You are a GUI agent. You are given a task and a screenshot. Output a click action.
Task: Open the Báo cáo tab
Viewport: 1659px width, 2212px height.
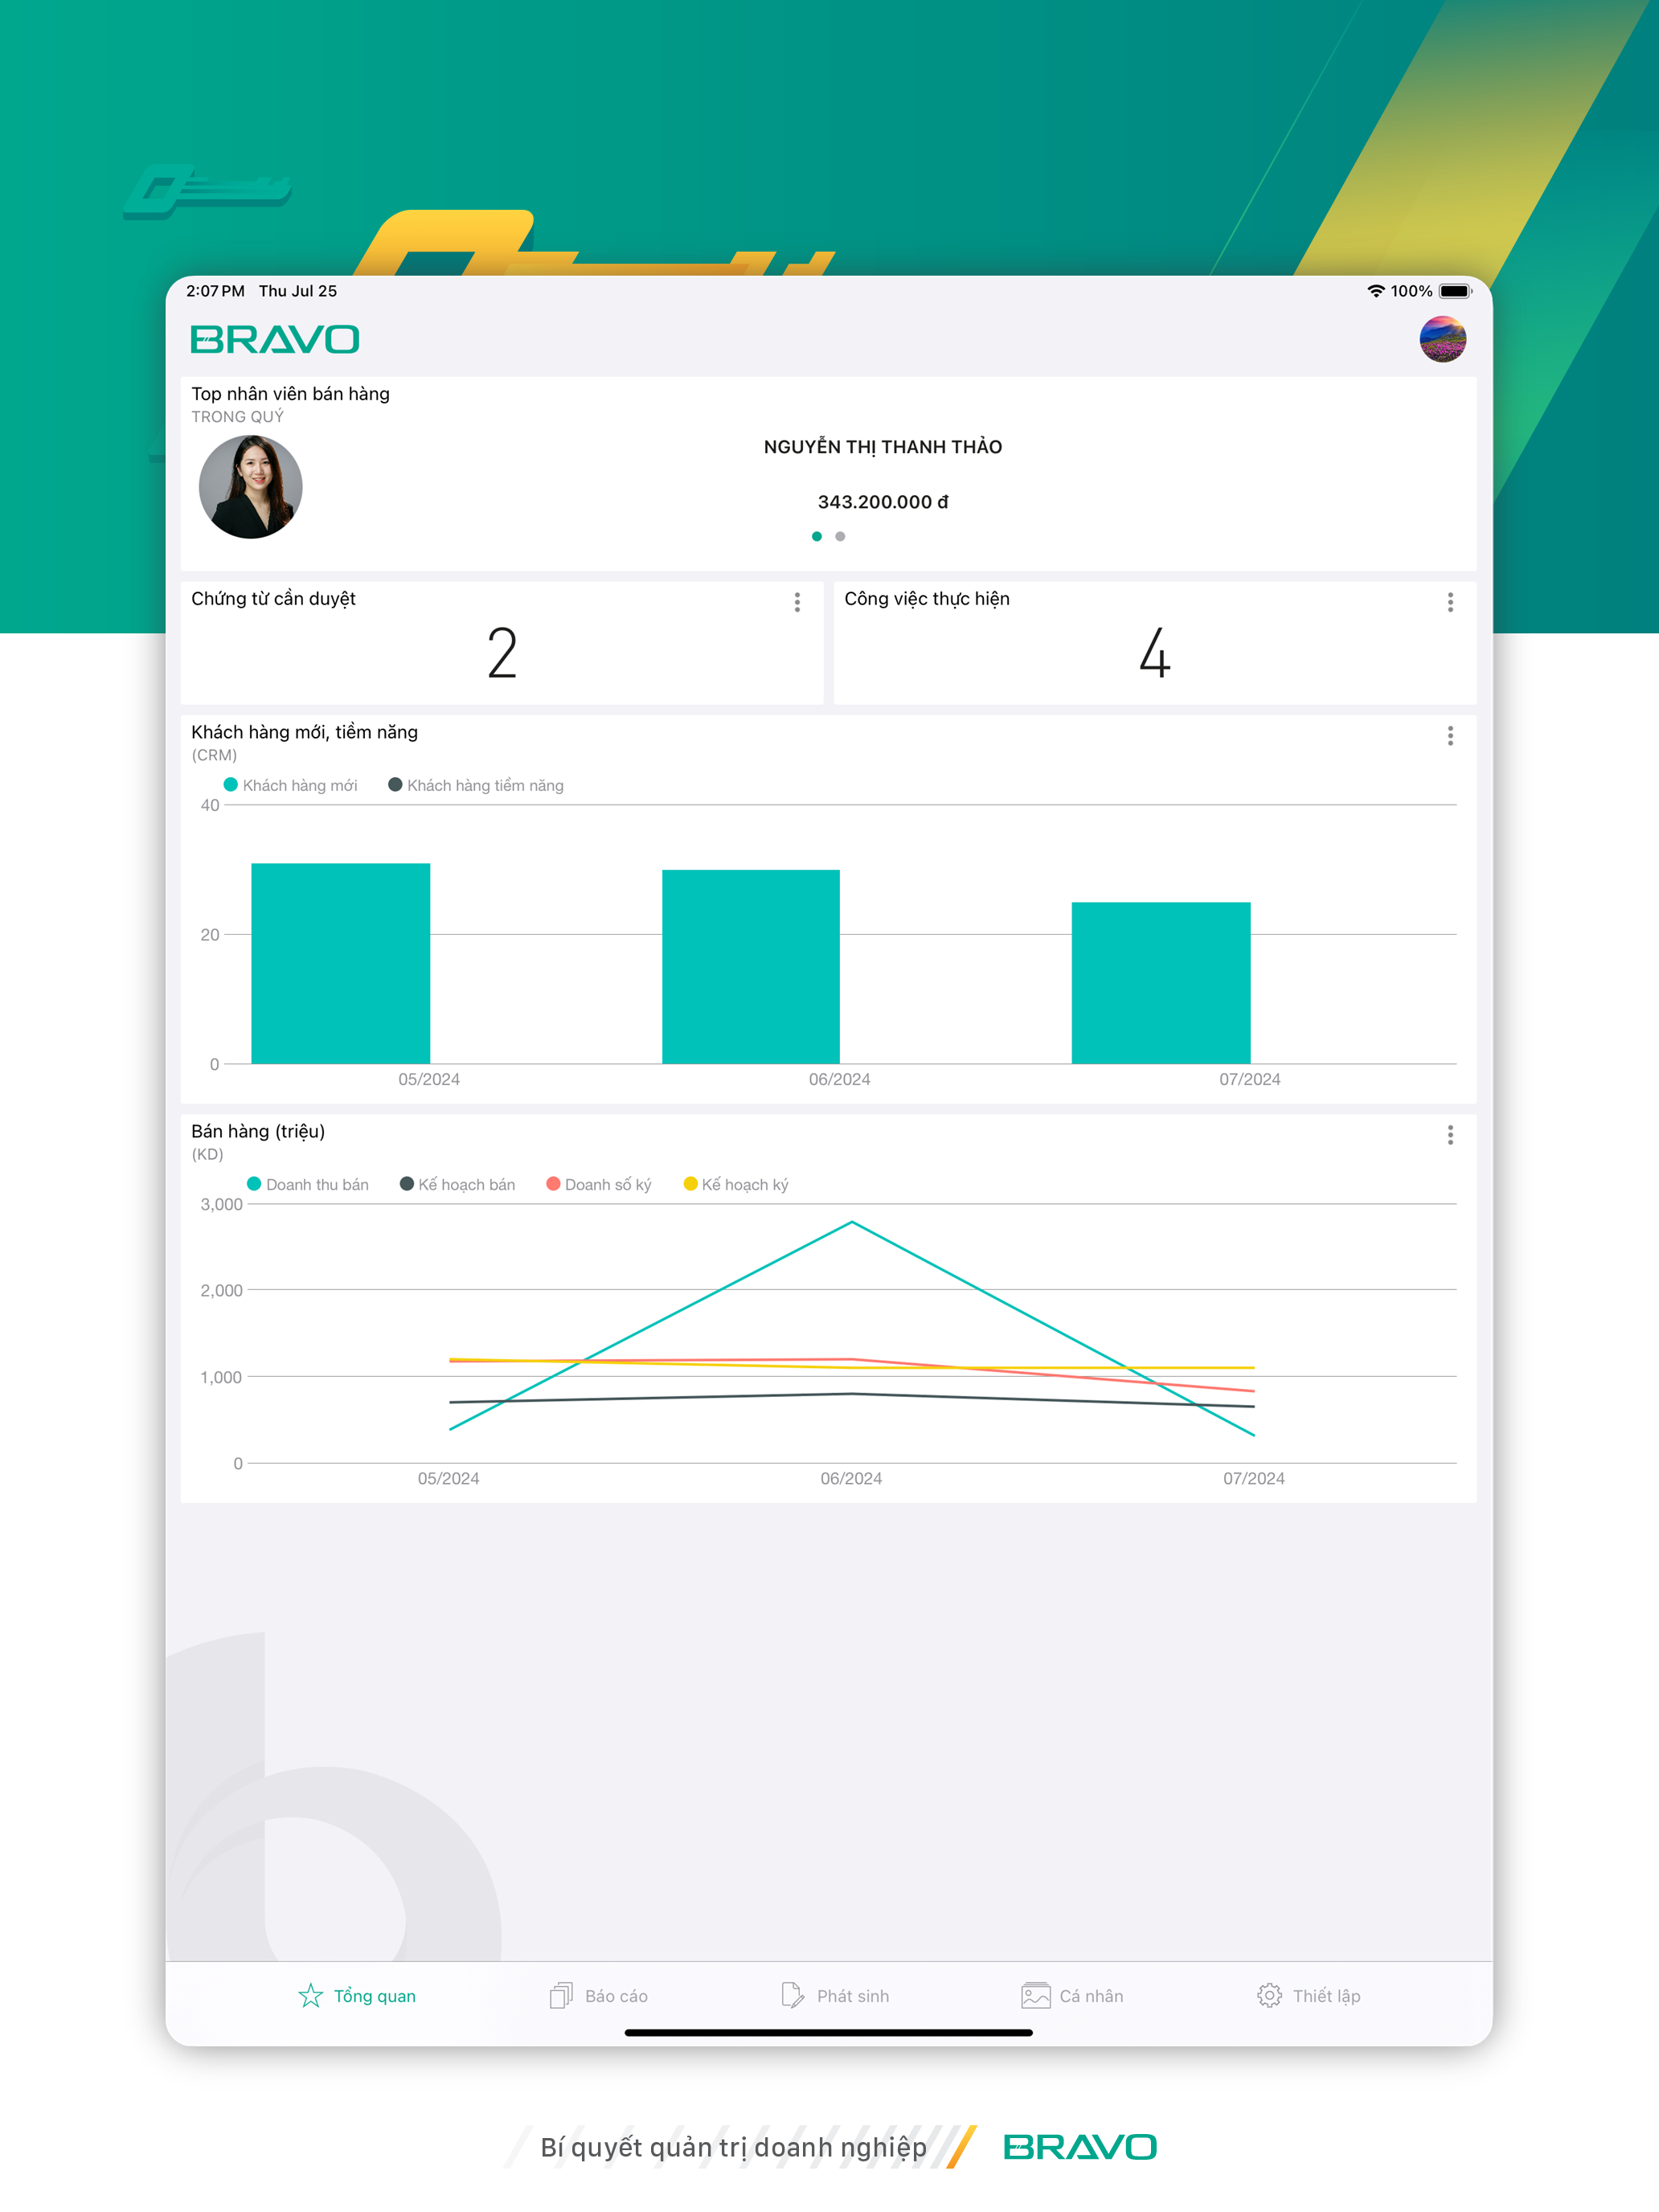[598, 1996]
